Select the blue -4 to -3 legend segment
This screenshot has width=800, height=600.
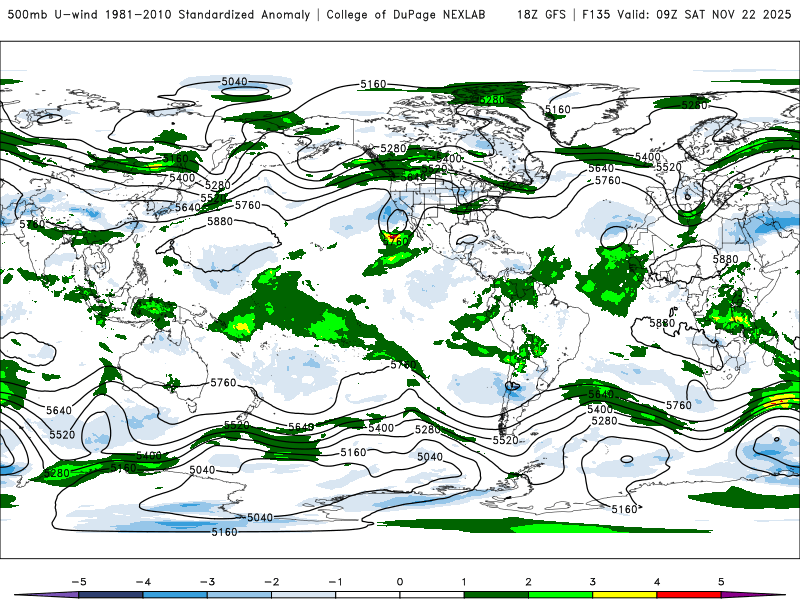175,595
